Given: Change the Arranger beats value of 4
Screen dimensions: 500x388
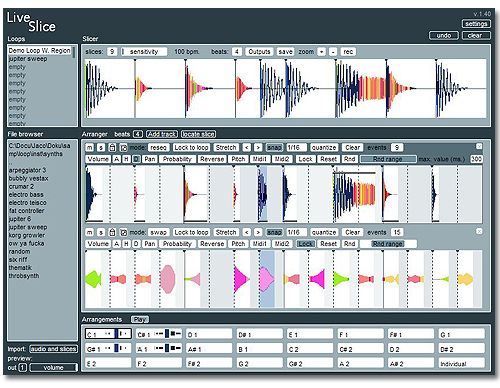Looking at the screenshot, I should [x=138, y=134].
